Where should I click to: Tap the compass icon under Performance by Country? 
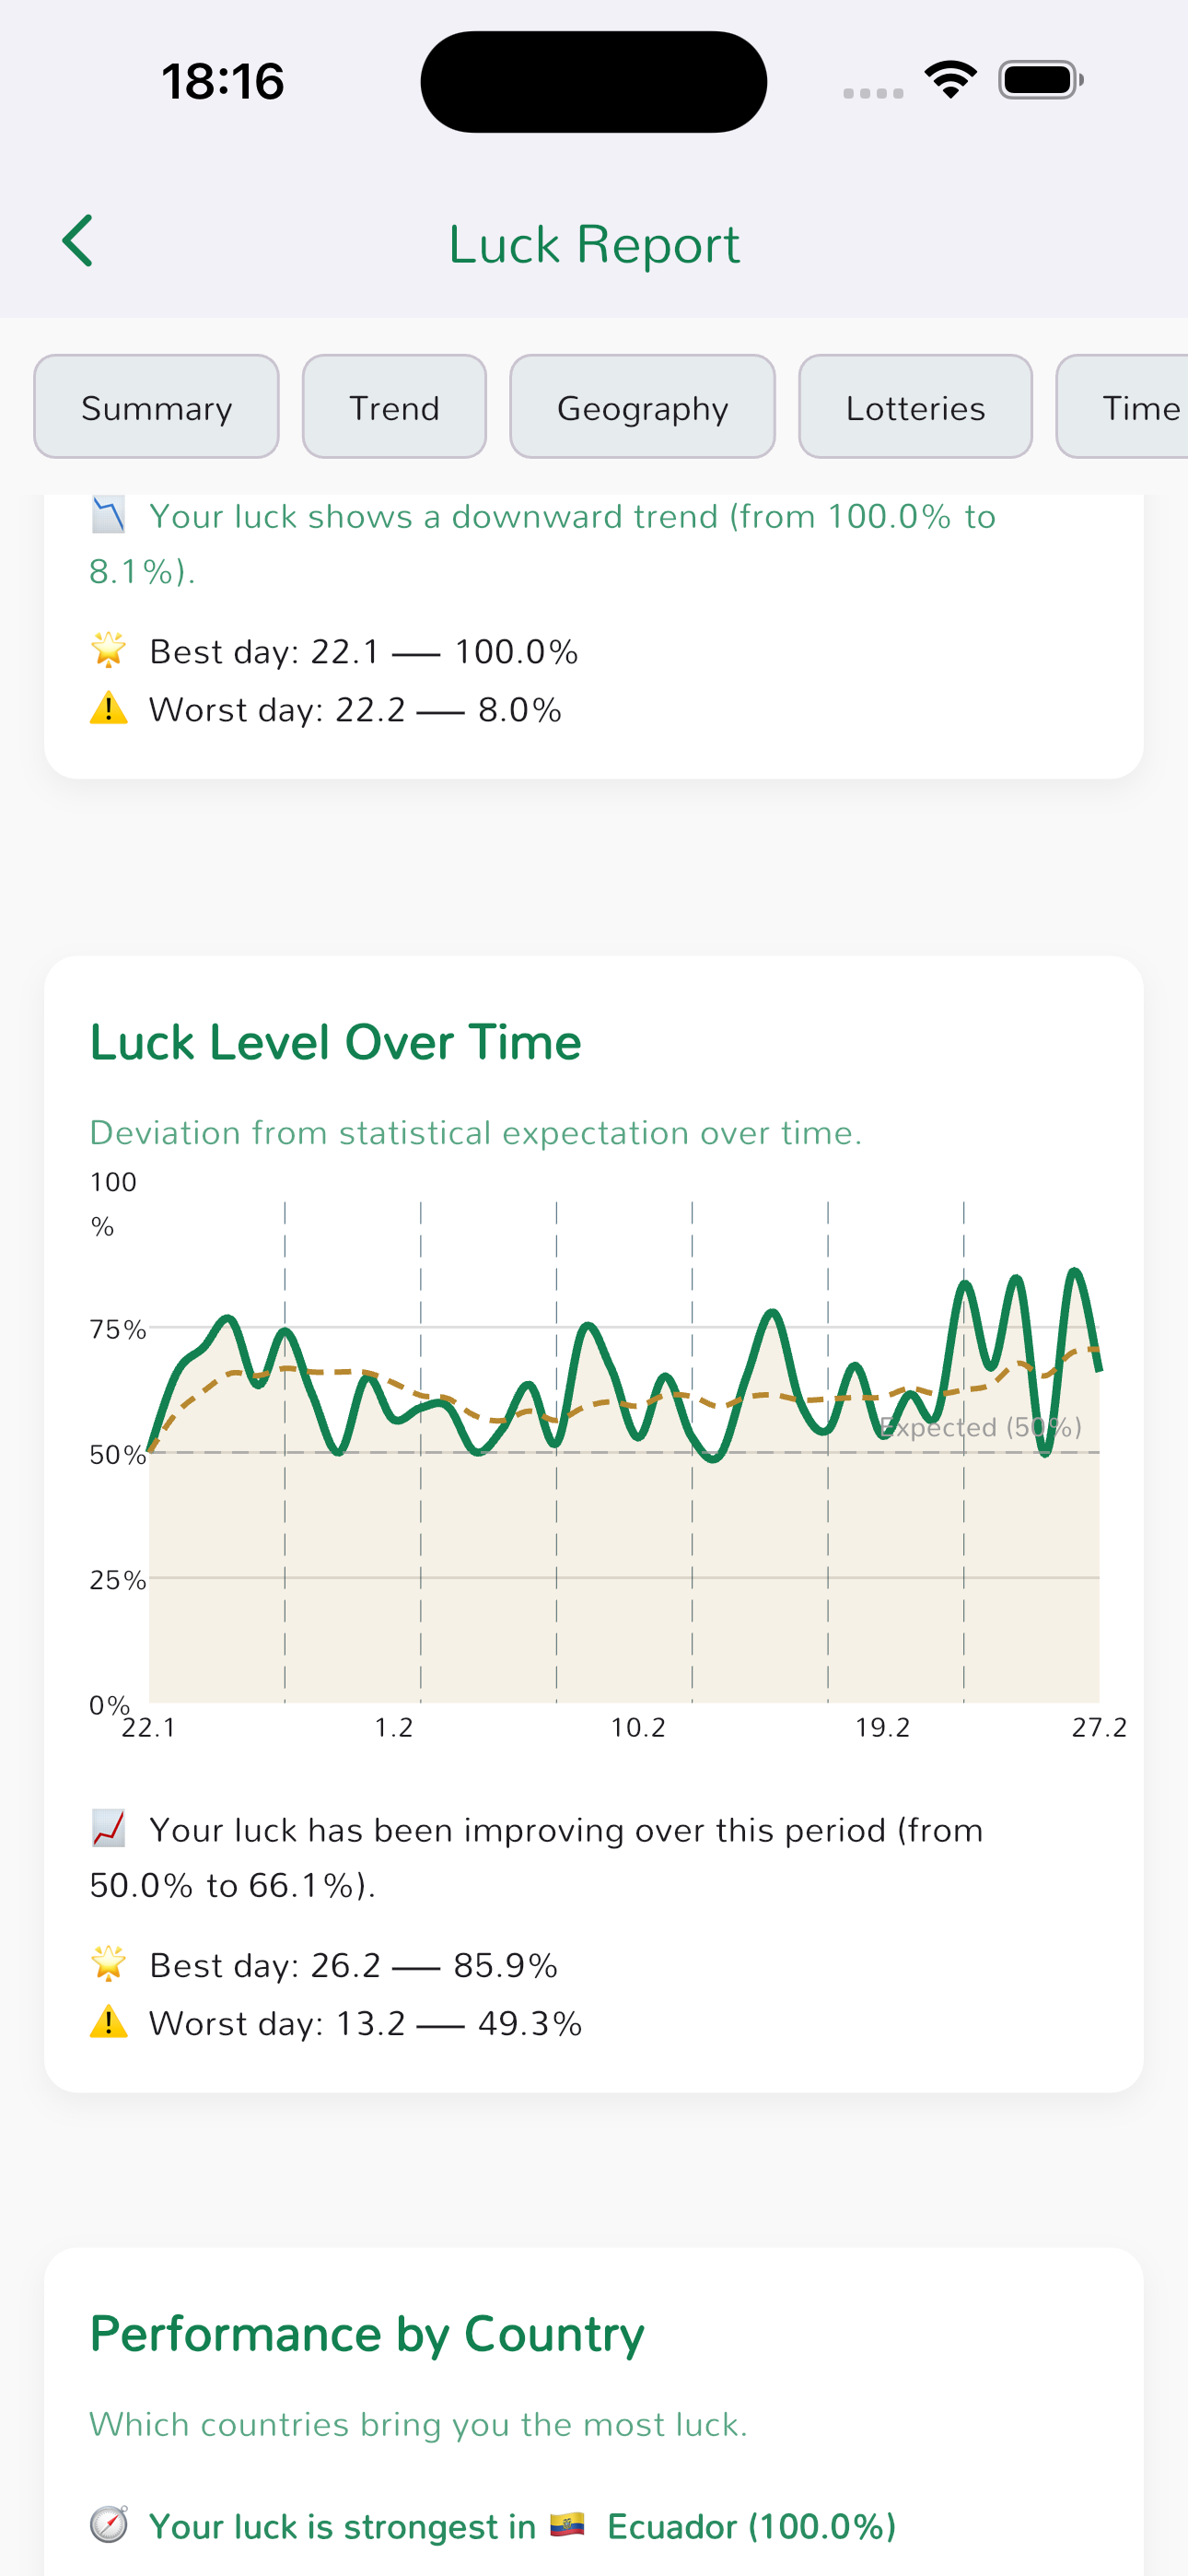pyautogui.click(x=108, y=2525)
